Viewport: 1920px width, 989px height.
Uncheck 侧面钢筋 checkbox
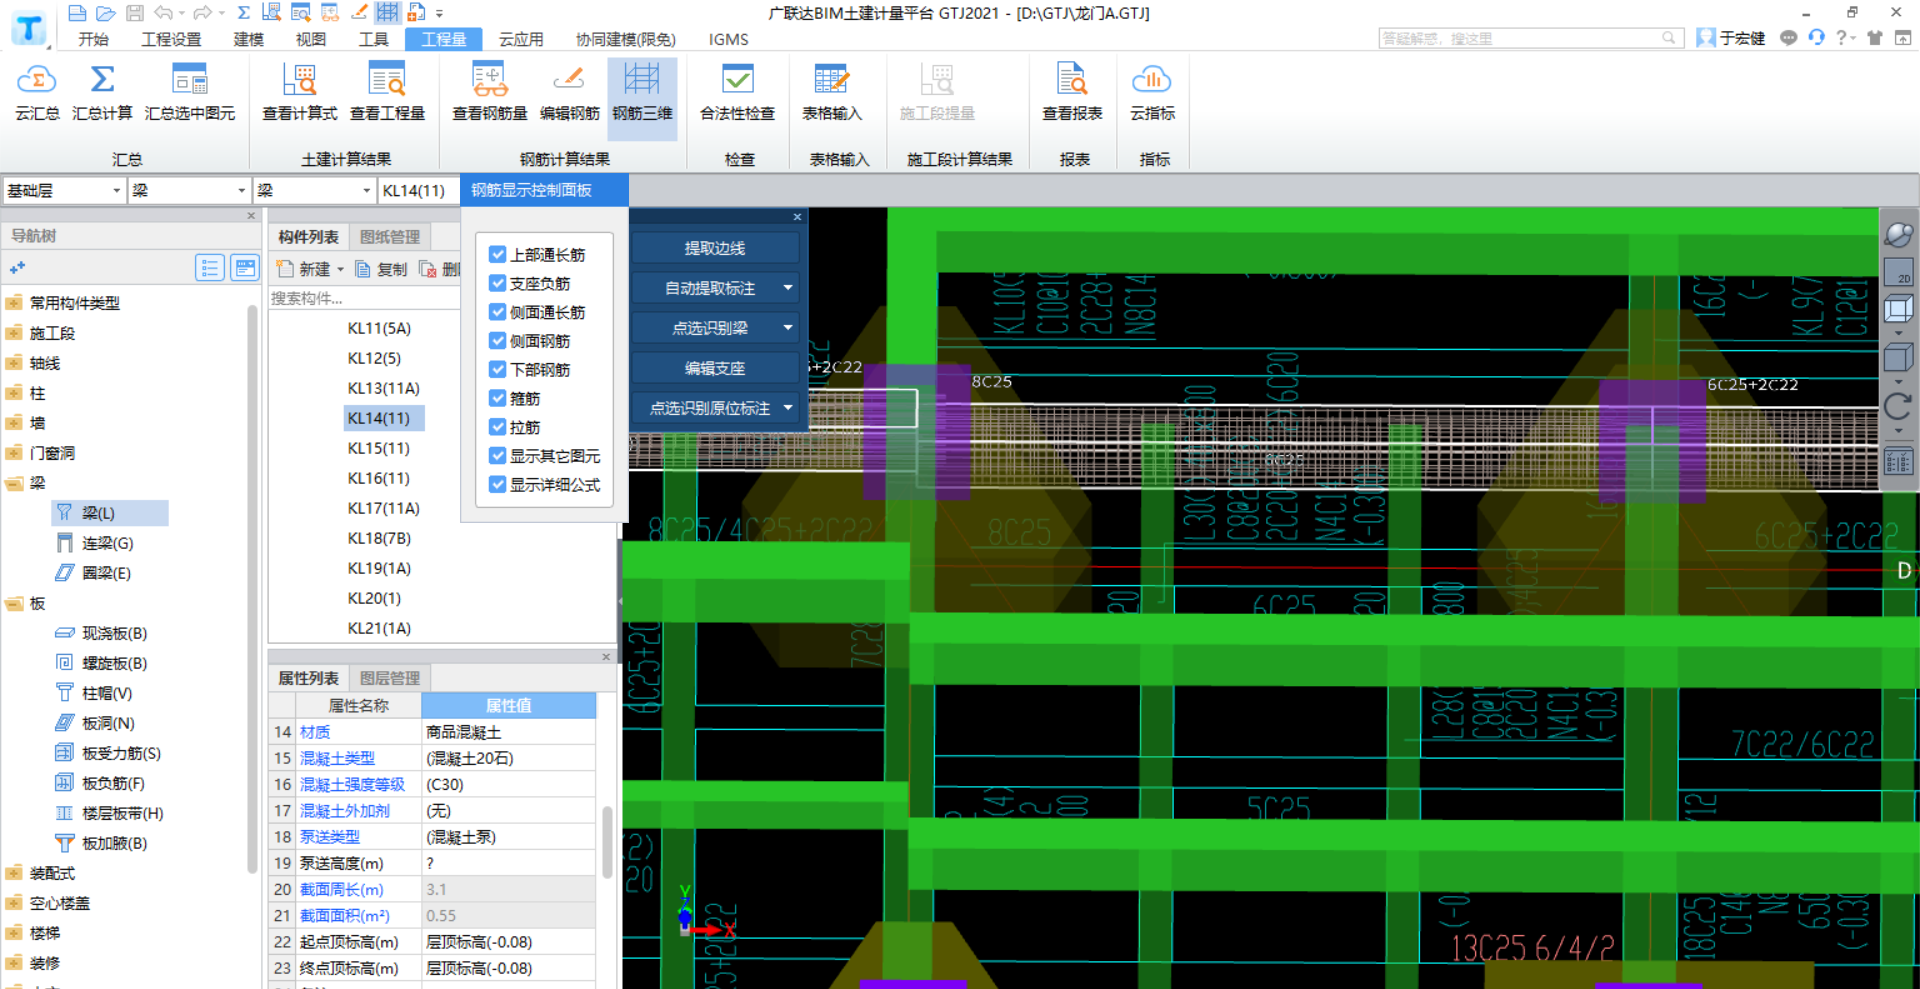tap(498, 340)
